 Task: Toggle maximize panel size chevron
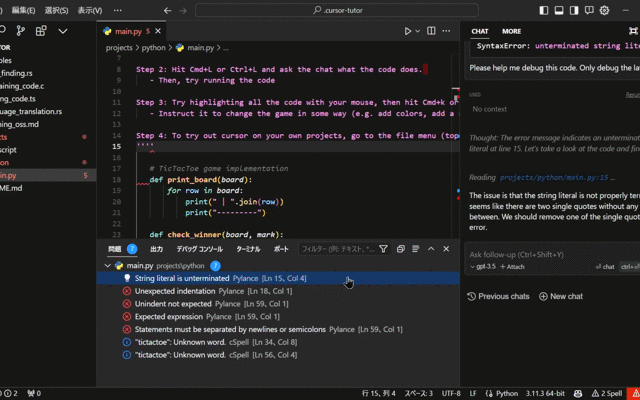pos(431,249)
